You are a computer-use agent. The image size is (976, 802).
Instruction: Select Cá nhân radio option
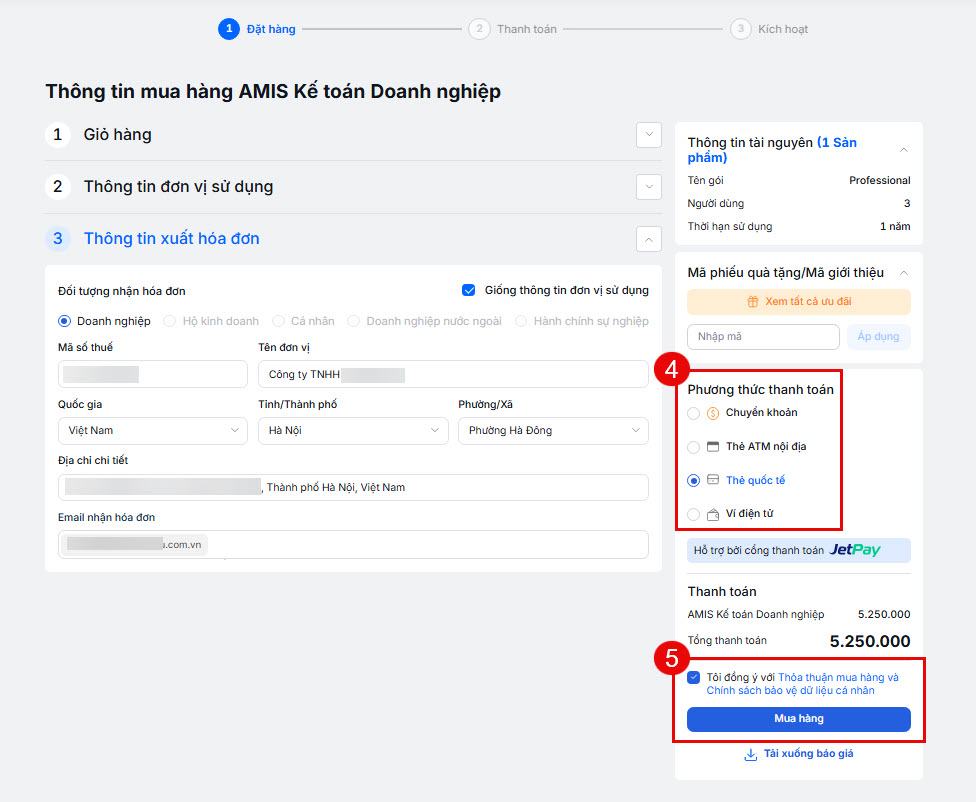click(278, 321)
